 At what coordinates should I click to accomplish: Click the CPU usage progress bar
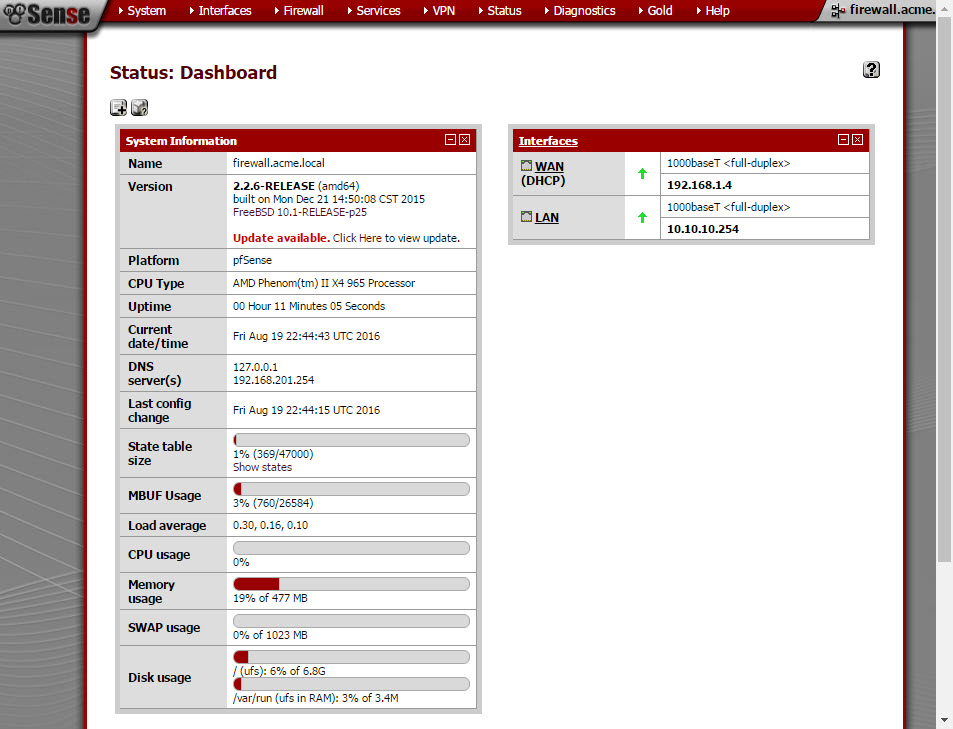point(351,548)
